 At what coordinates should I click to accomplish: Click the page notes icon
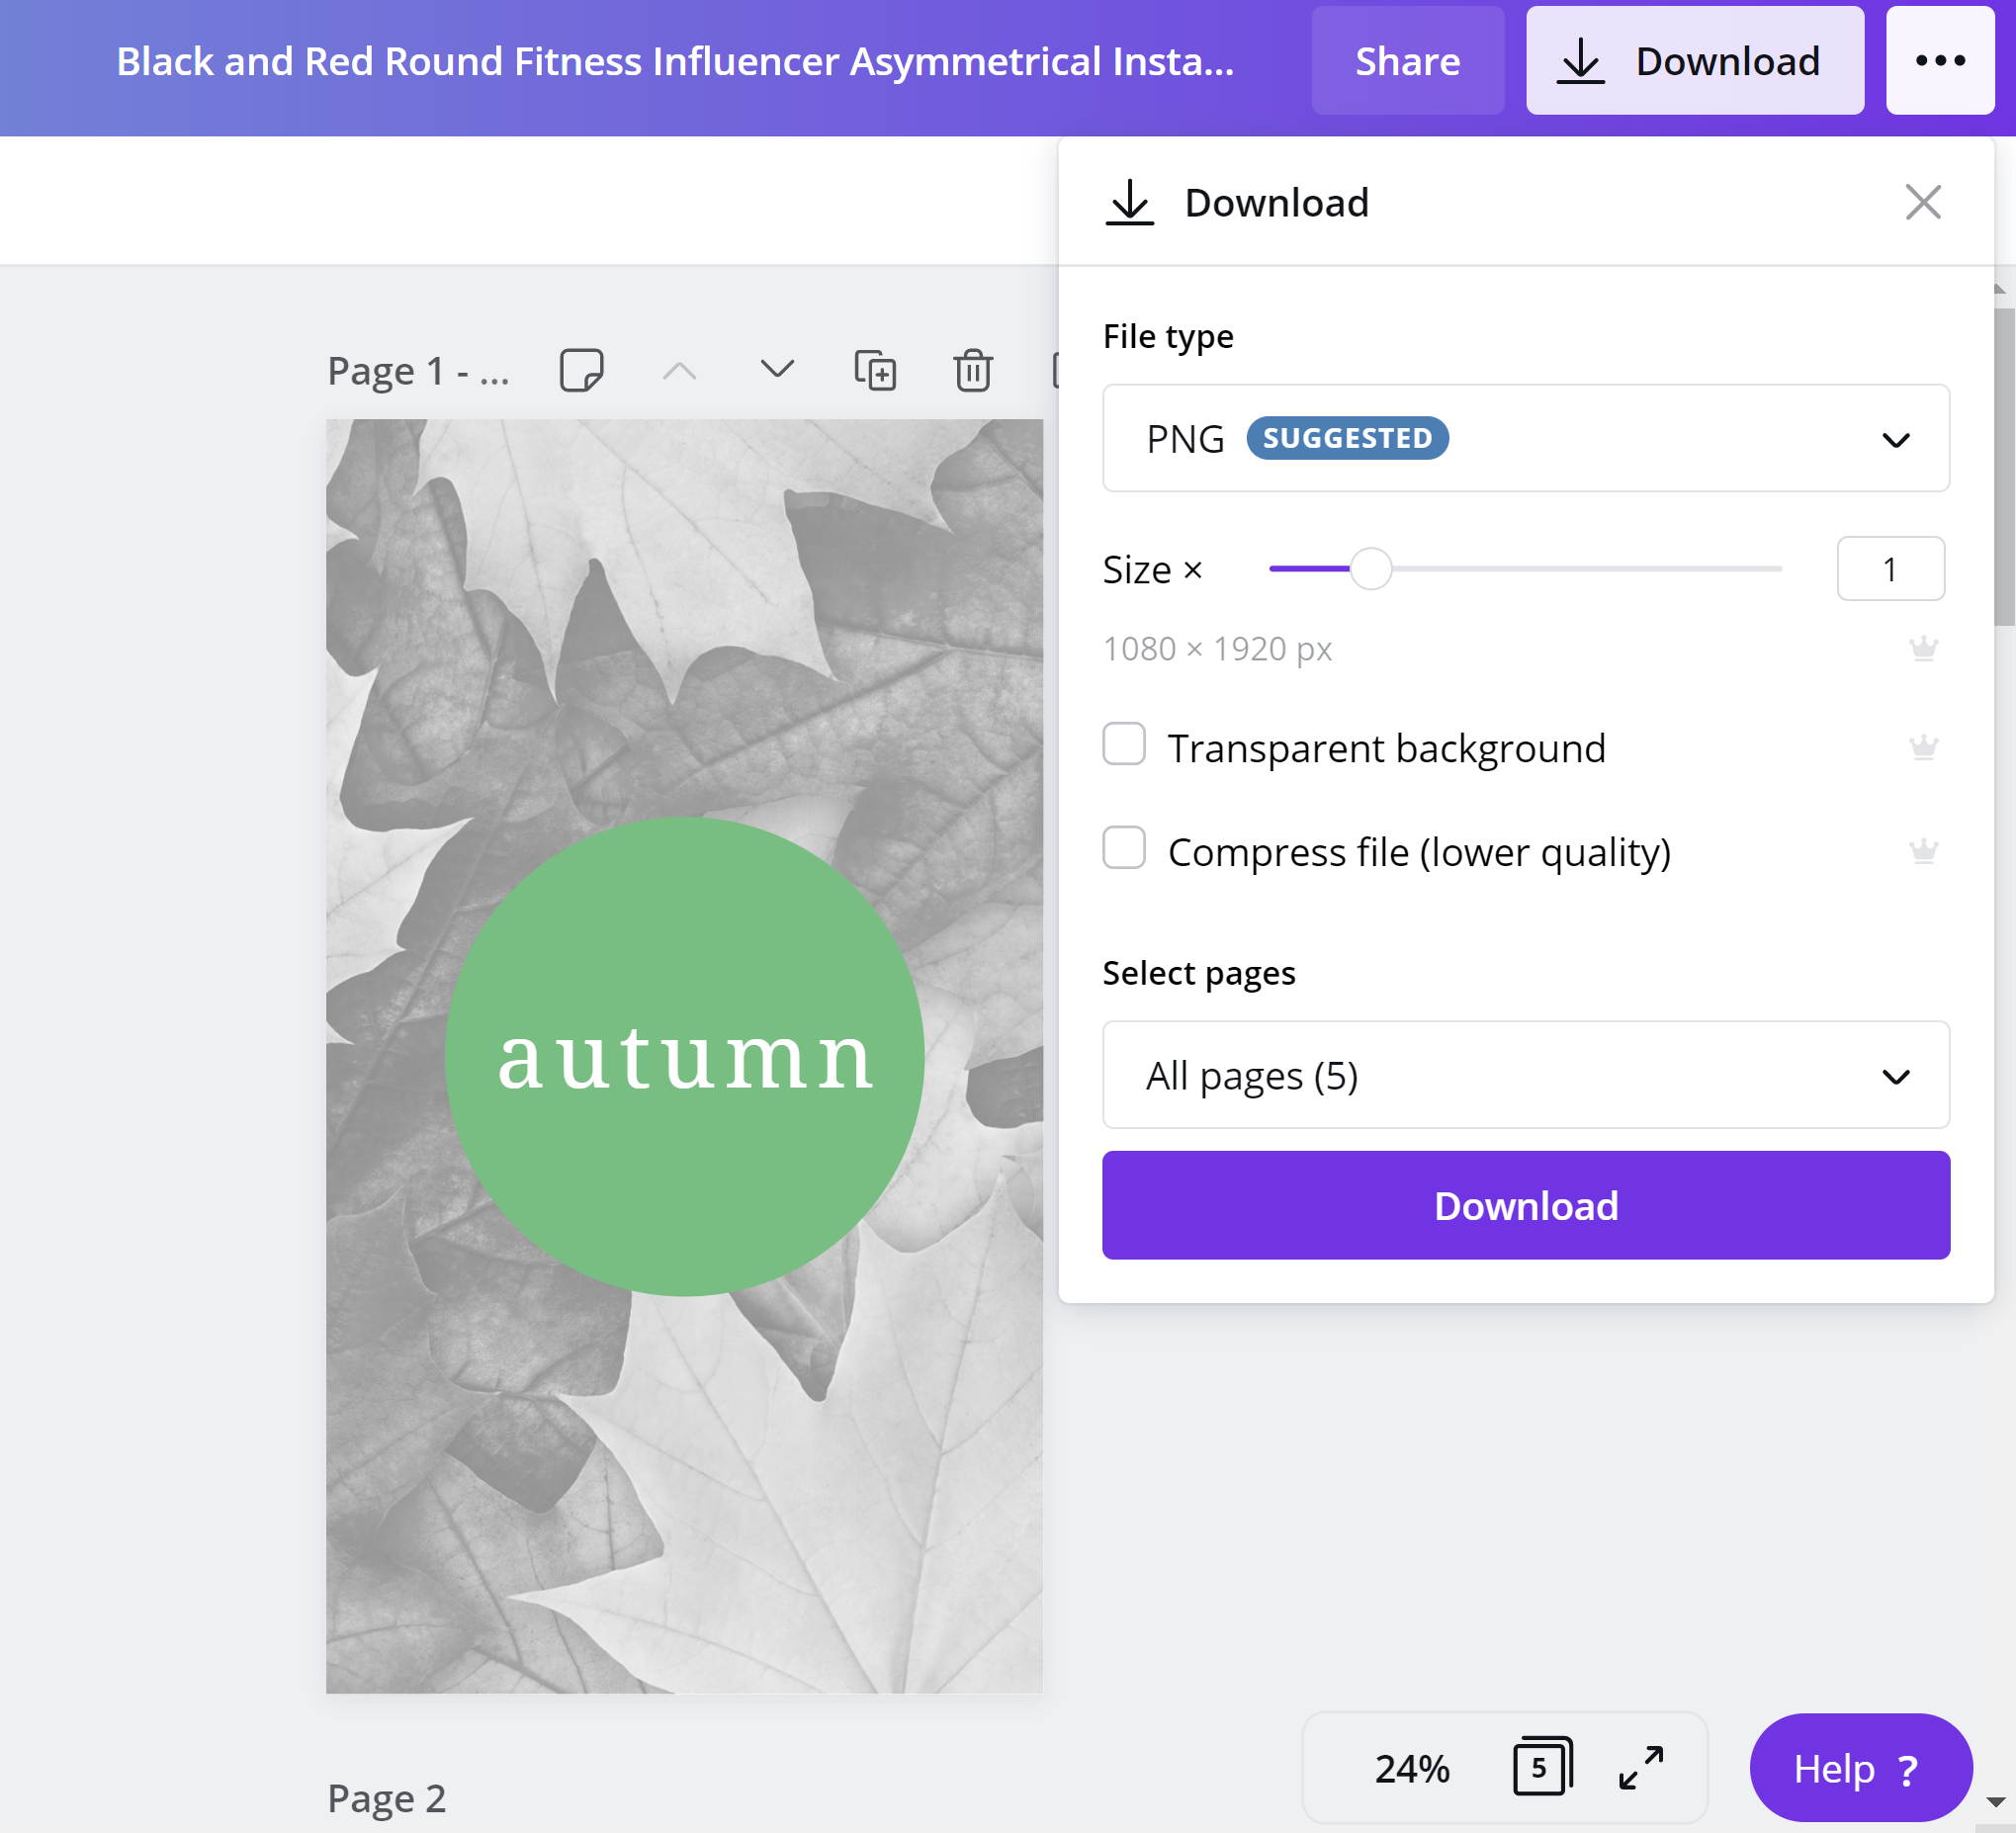[x=581, y=370]
